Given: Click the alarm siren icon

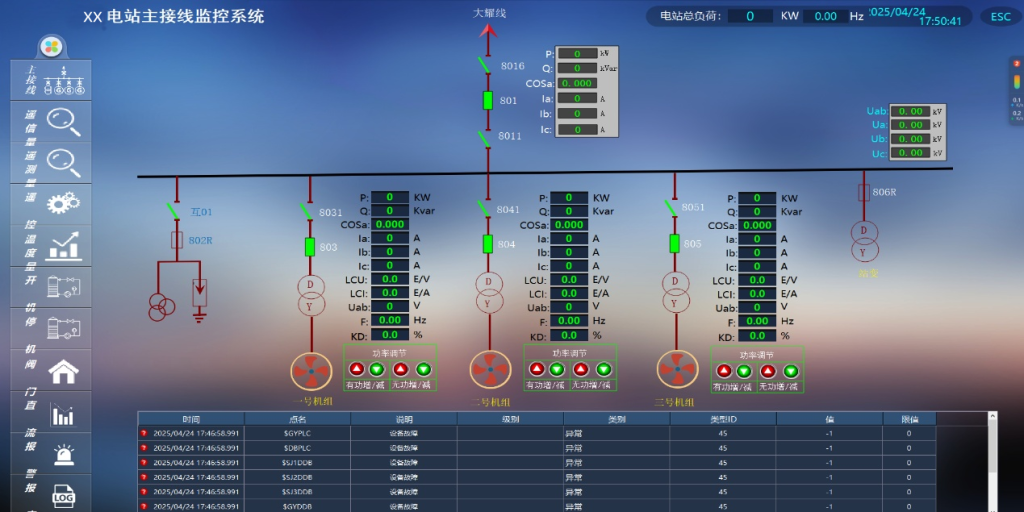Looking at the screenshot, I should click(63, 455).
